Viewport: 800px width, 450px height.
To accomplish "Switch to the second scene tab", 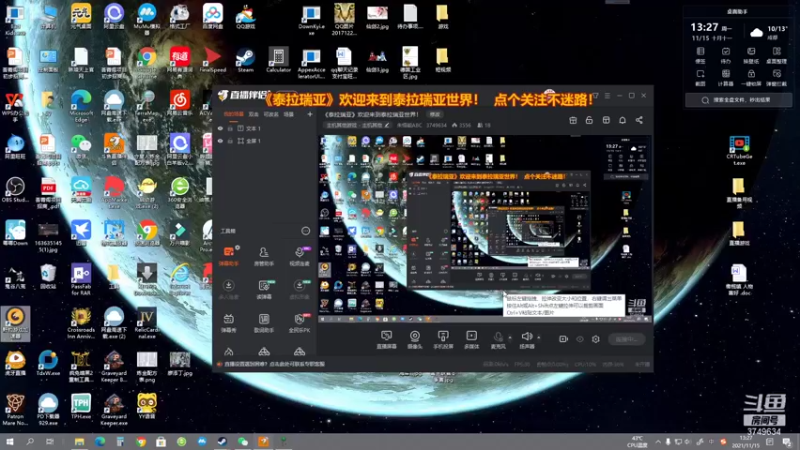I will click(254, 114).
